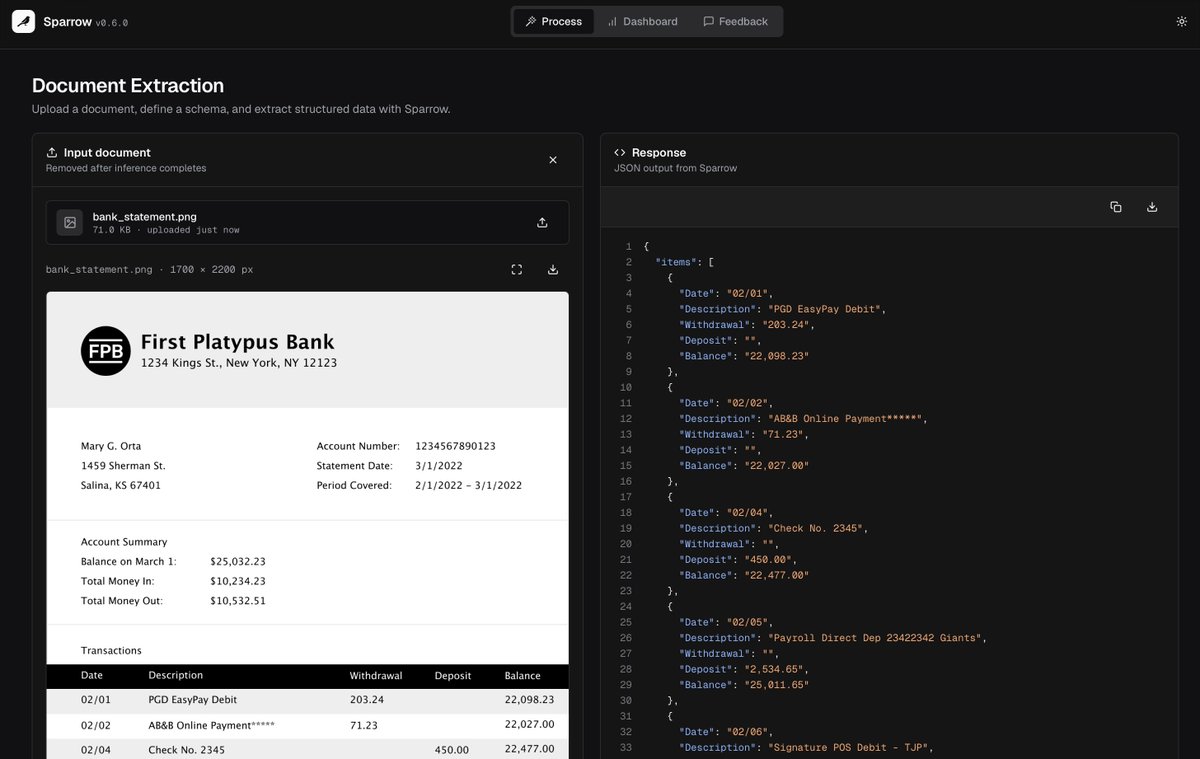The image size is (1200, 759).
Task: Download the bank statement preview image
Action: point(553,269)
